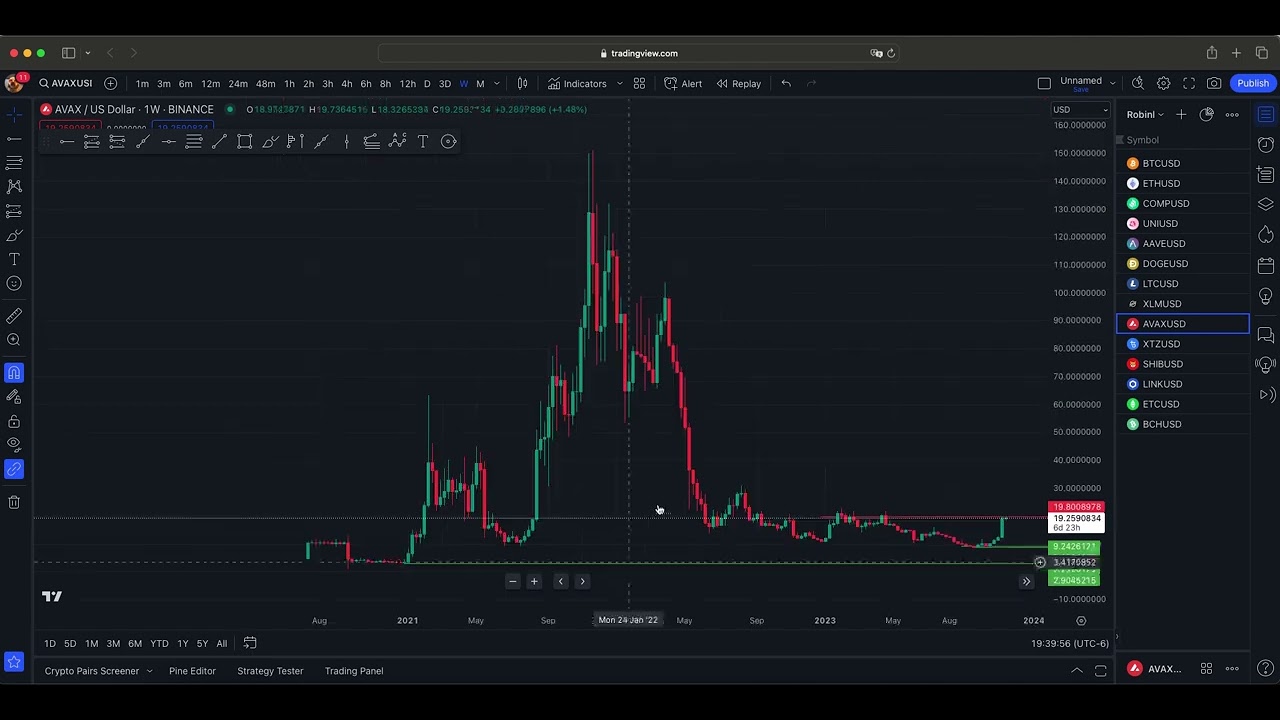Screen dimensions: 1280x720
Task: Open the quick search icon in top toolbar
Action: [x=1138, y=84]
